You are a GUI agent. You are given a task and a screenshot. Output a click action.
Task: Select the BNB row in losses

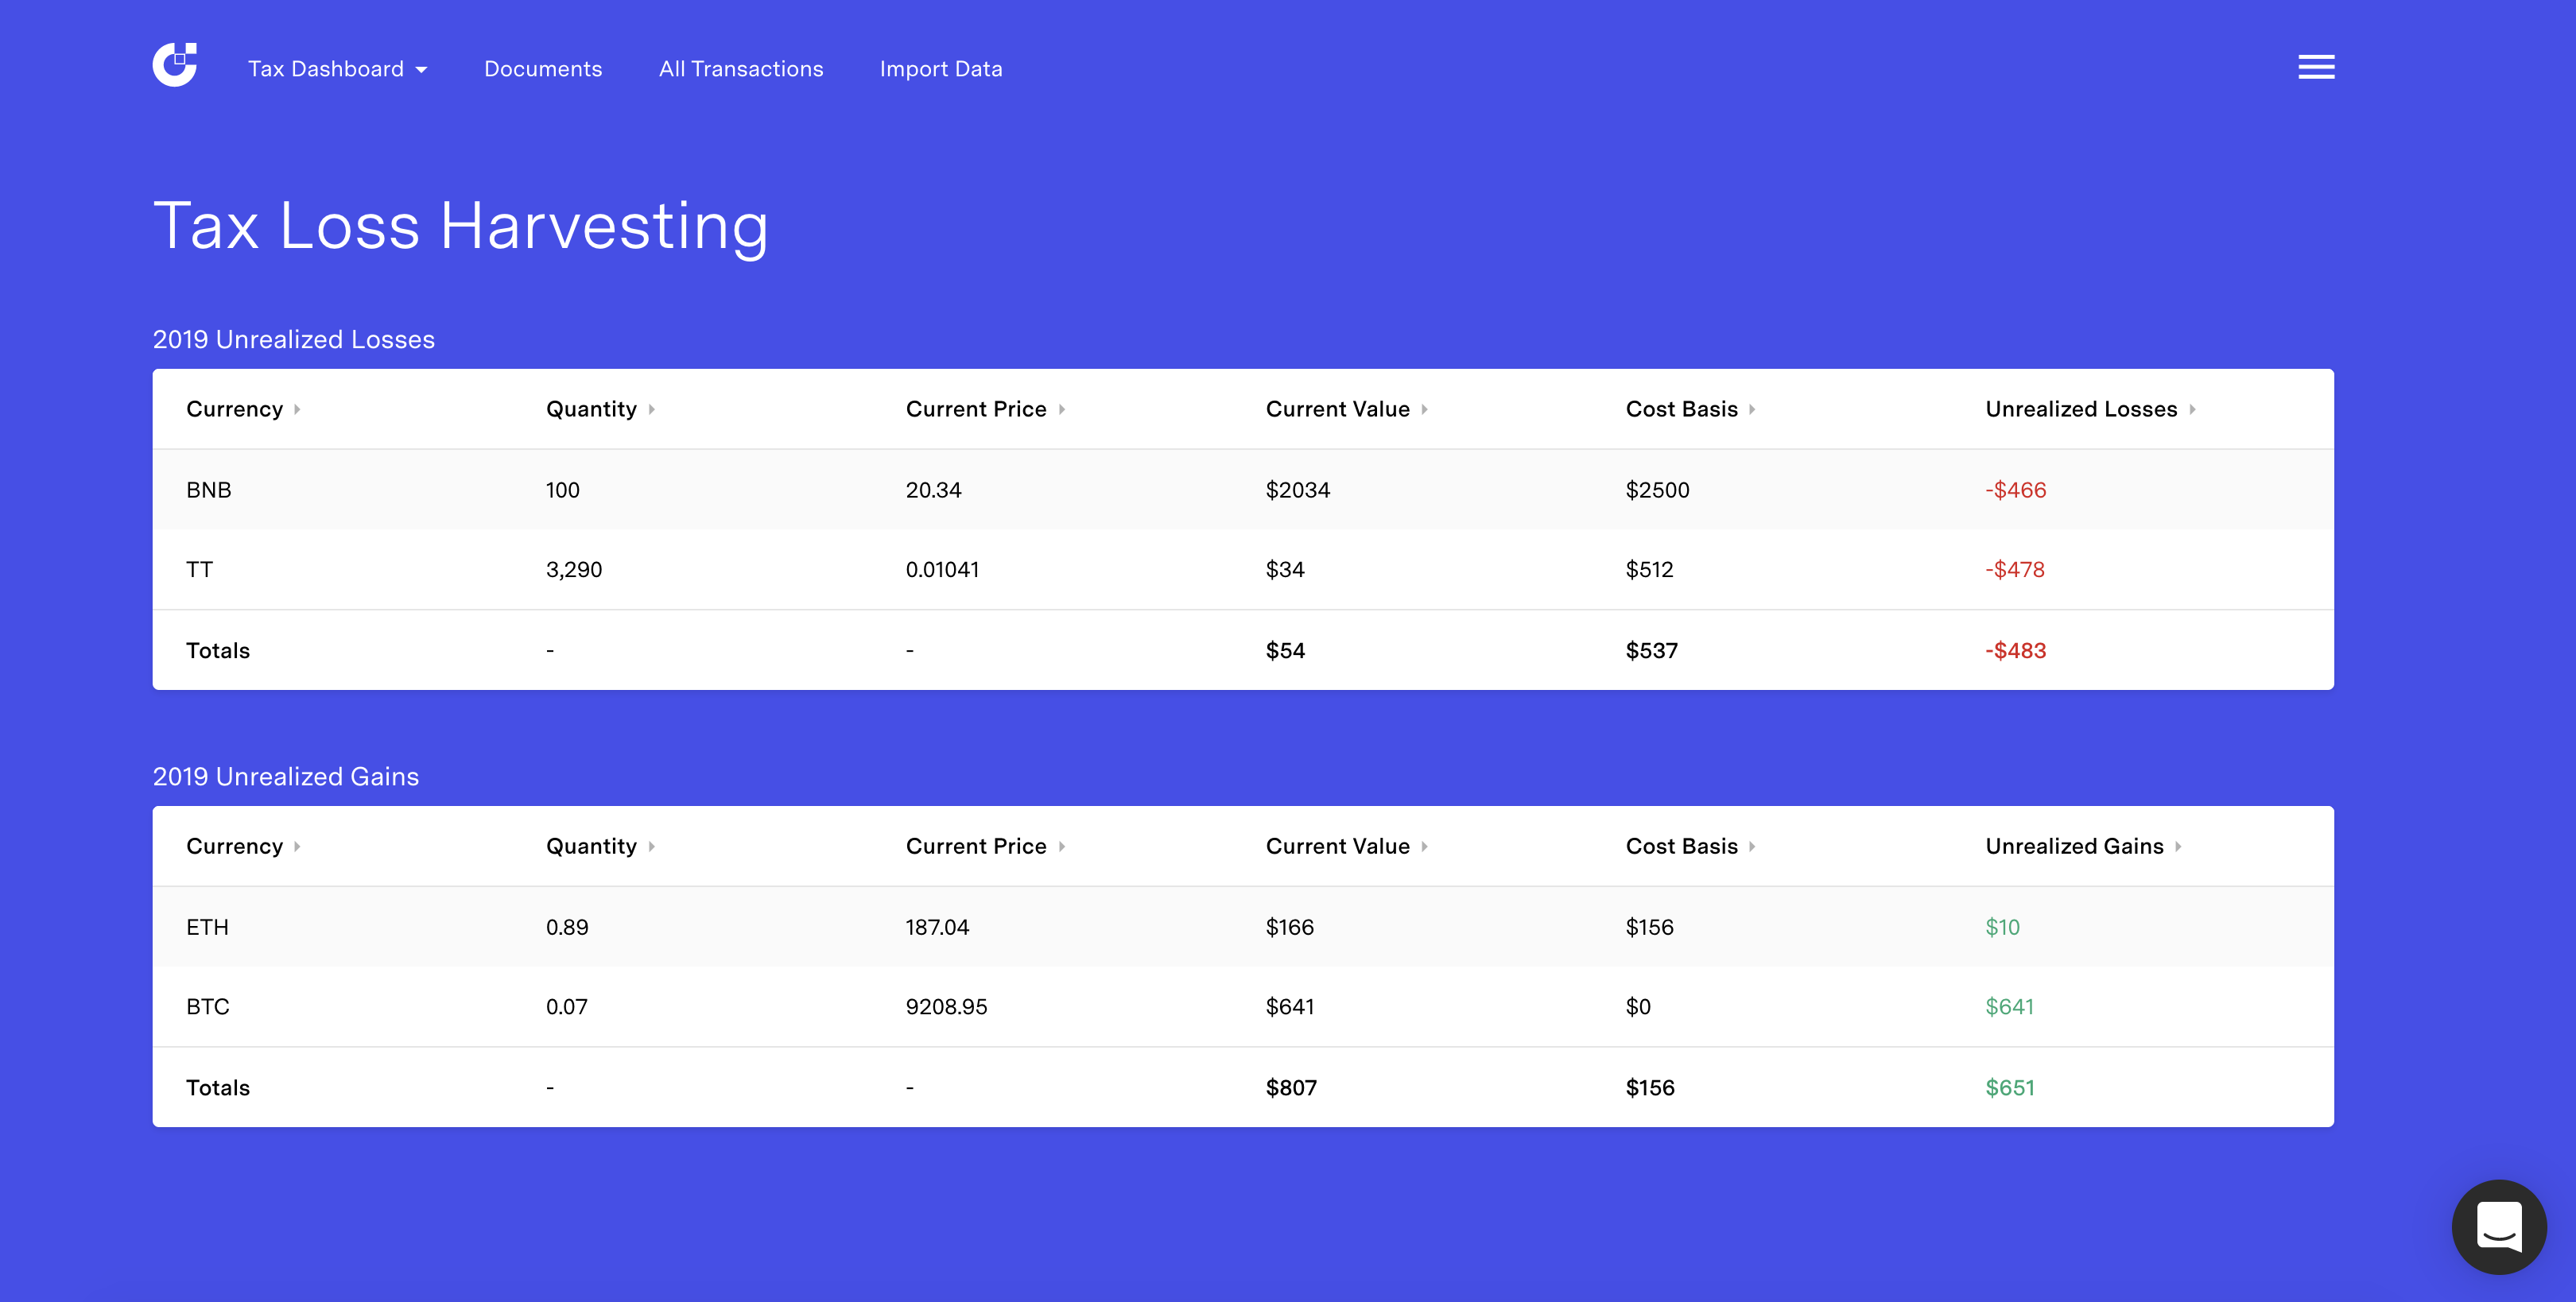coord(209,490)
